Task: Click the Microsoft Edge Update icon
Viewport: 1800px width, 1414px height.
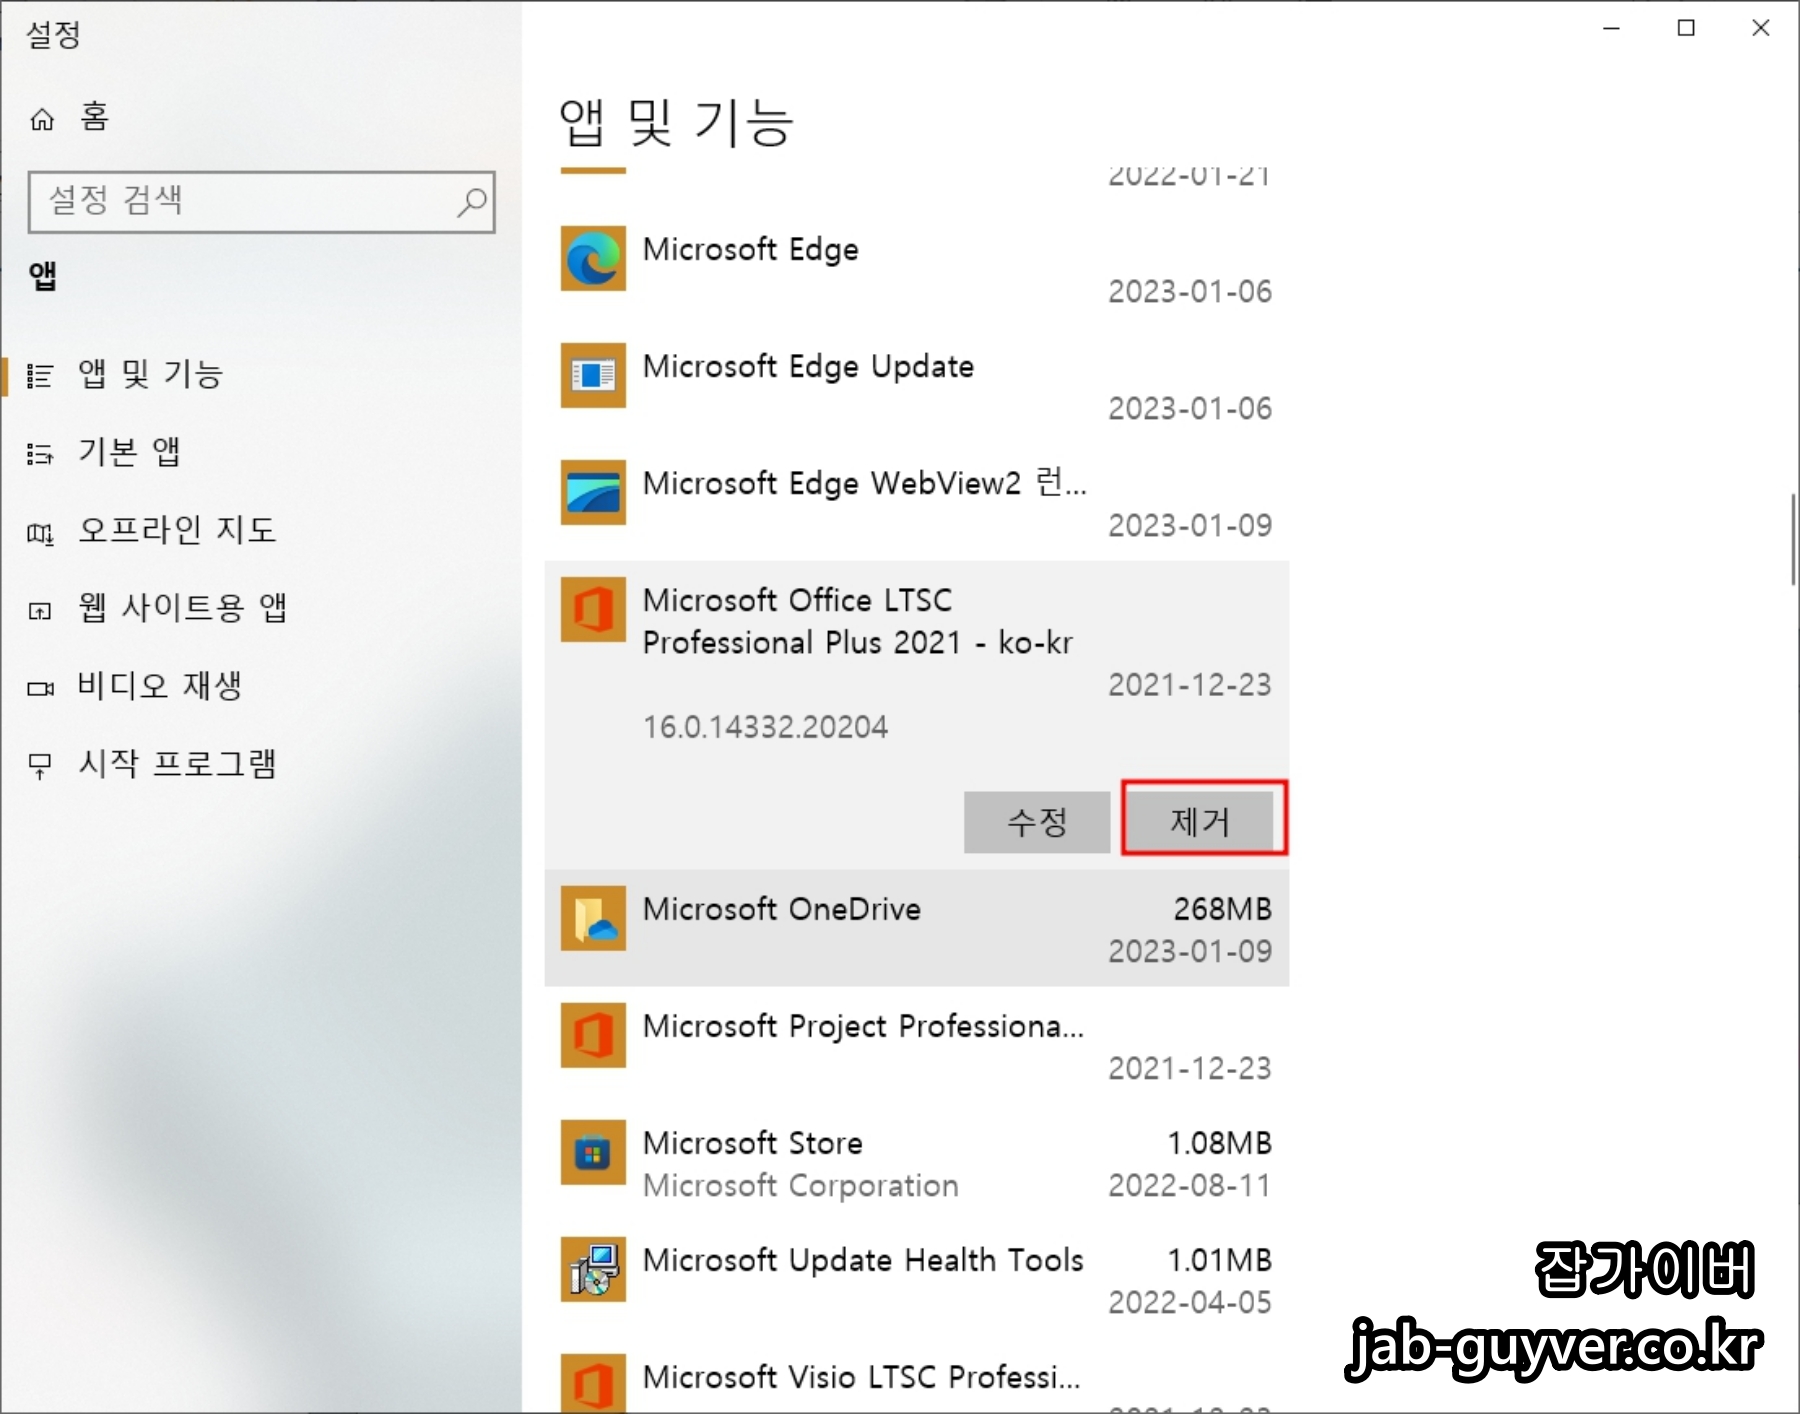Action: [x=593, y=375]
